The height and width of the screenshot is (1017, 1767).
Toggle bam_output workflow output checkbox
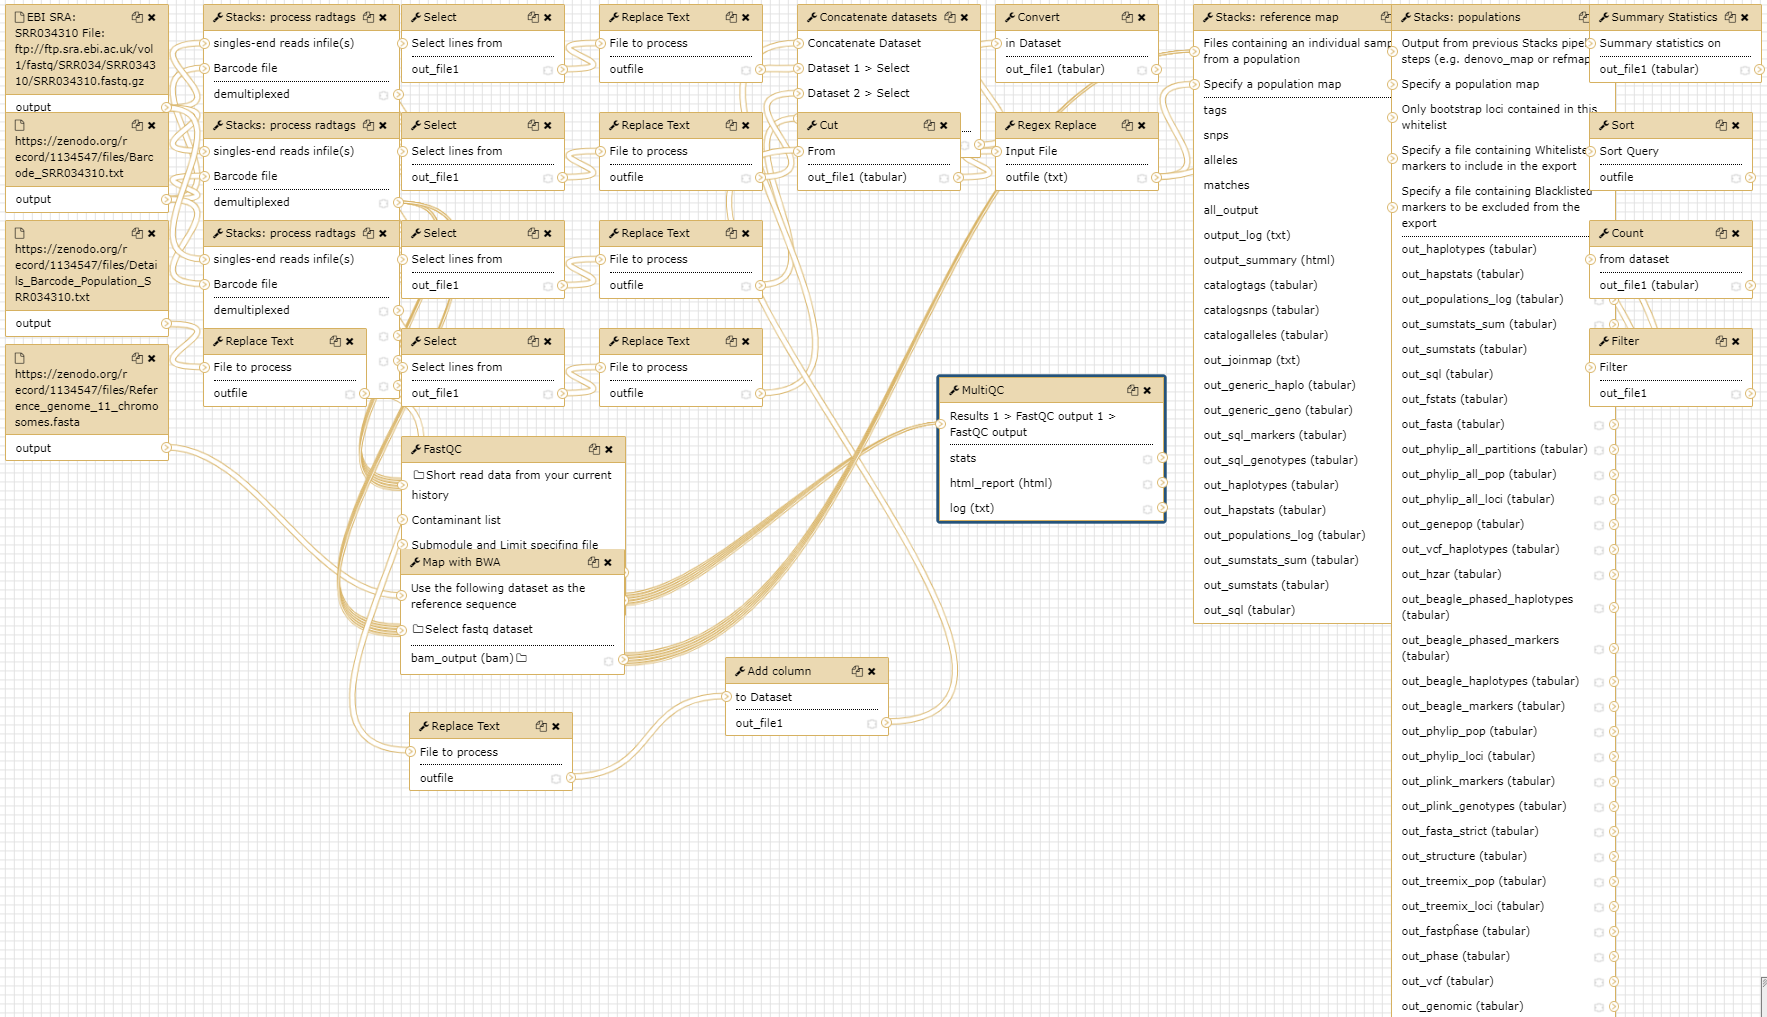pyautogui.click(x=608, y=661)
